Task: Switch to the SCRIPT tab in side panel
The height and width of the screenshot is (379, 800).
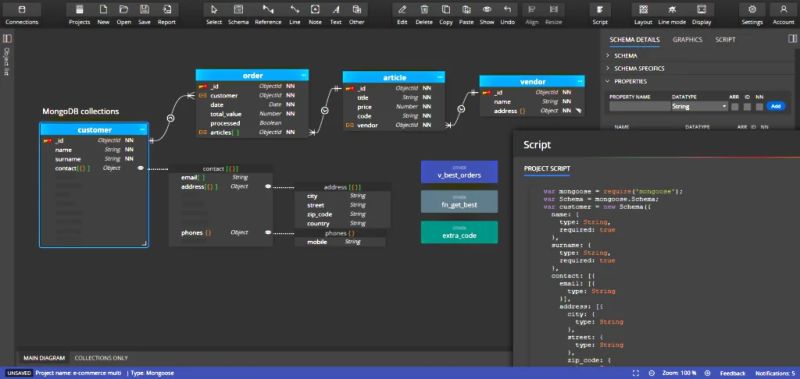Action: pyautogui.click(x=725, y=40)
